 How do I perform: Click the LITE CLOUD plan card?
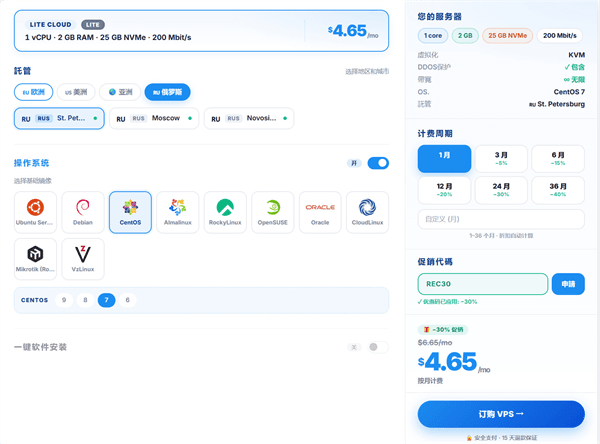(201, 31)
